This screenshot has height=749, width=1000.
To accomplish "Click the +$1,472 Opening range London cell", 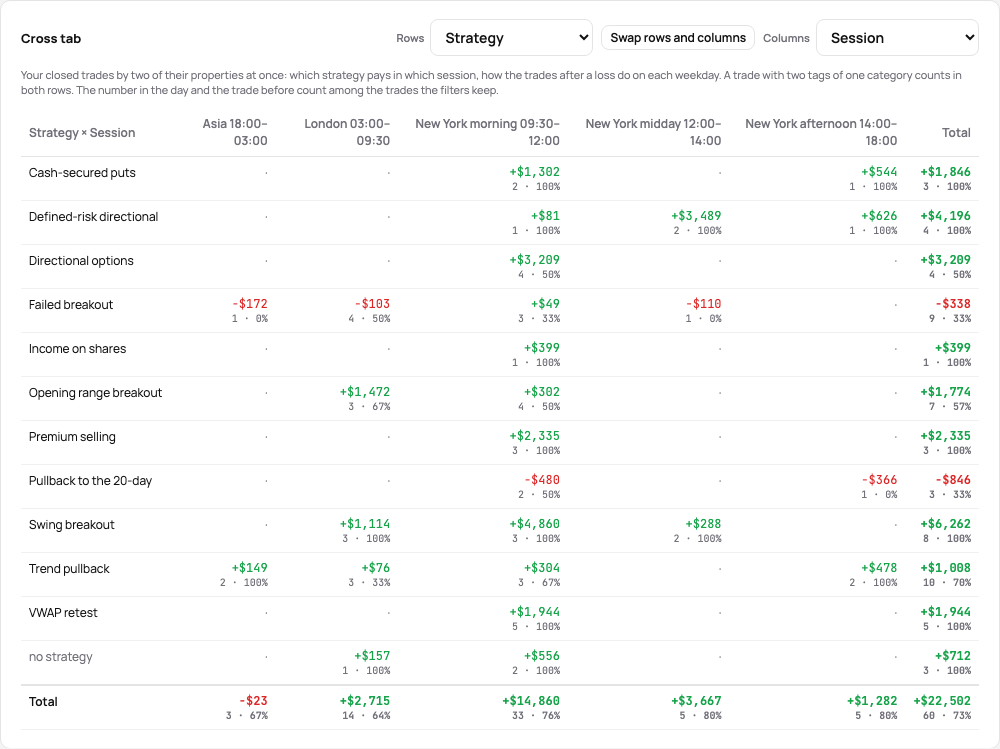I will tap(365, 398).
